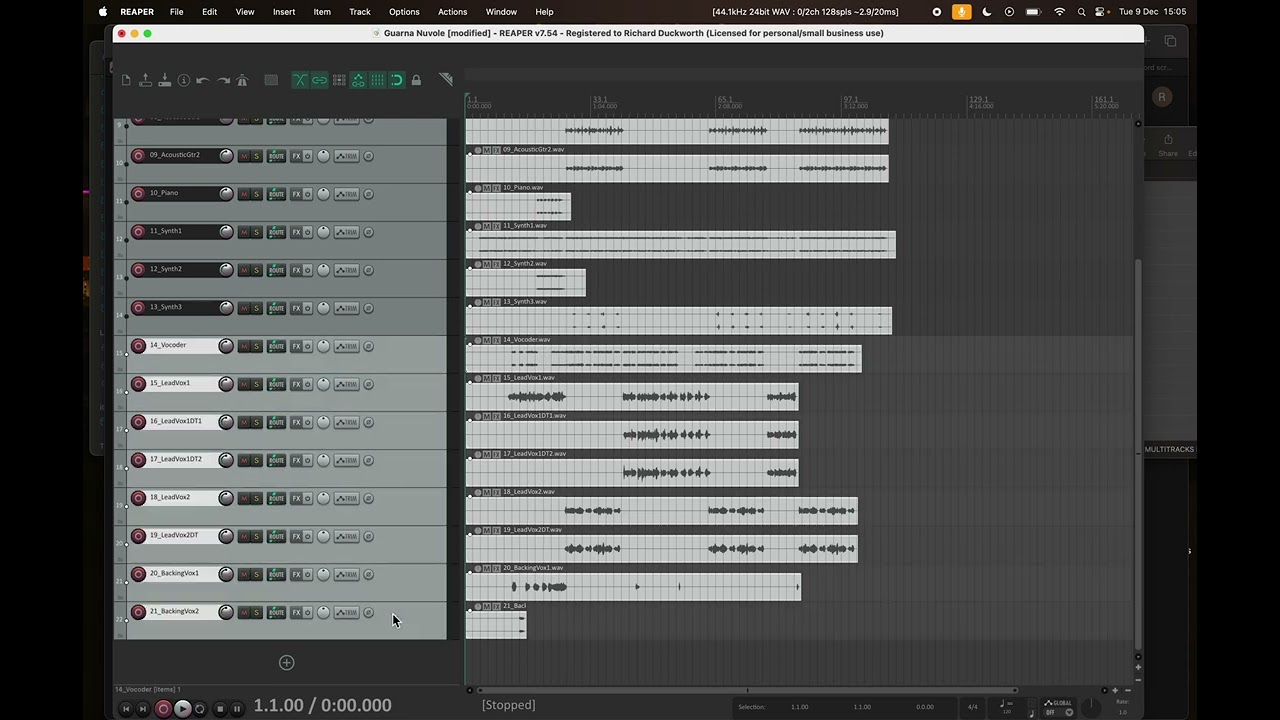This screenshot has height=720, width=1280.
Task: Toggle item grouping link icon
Action: tap(319, 80)
